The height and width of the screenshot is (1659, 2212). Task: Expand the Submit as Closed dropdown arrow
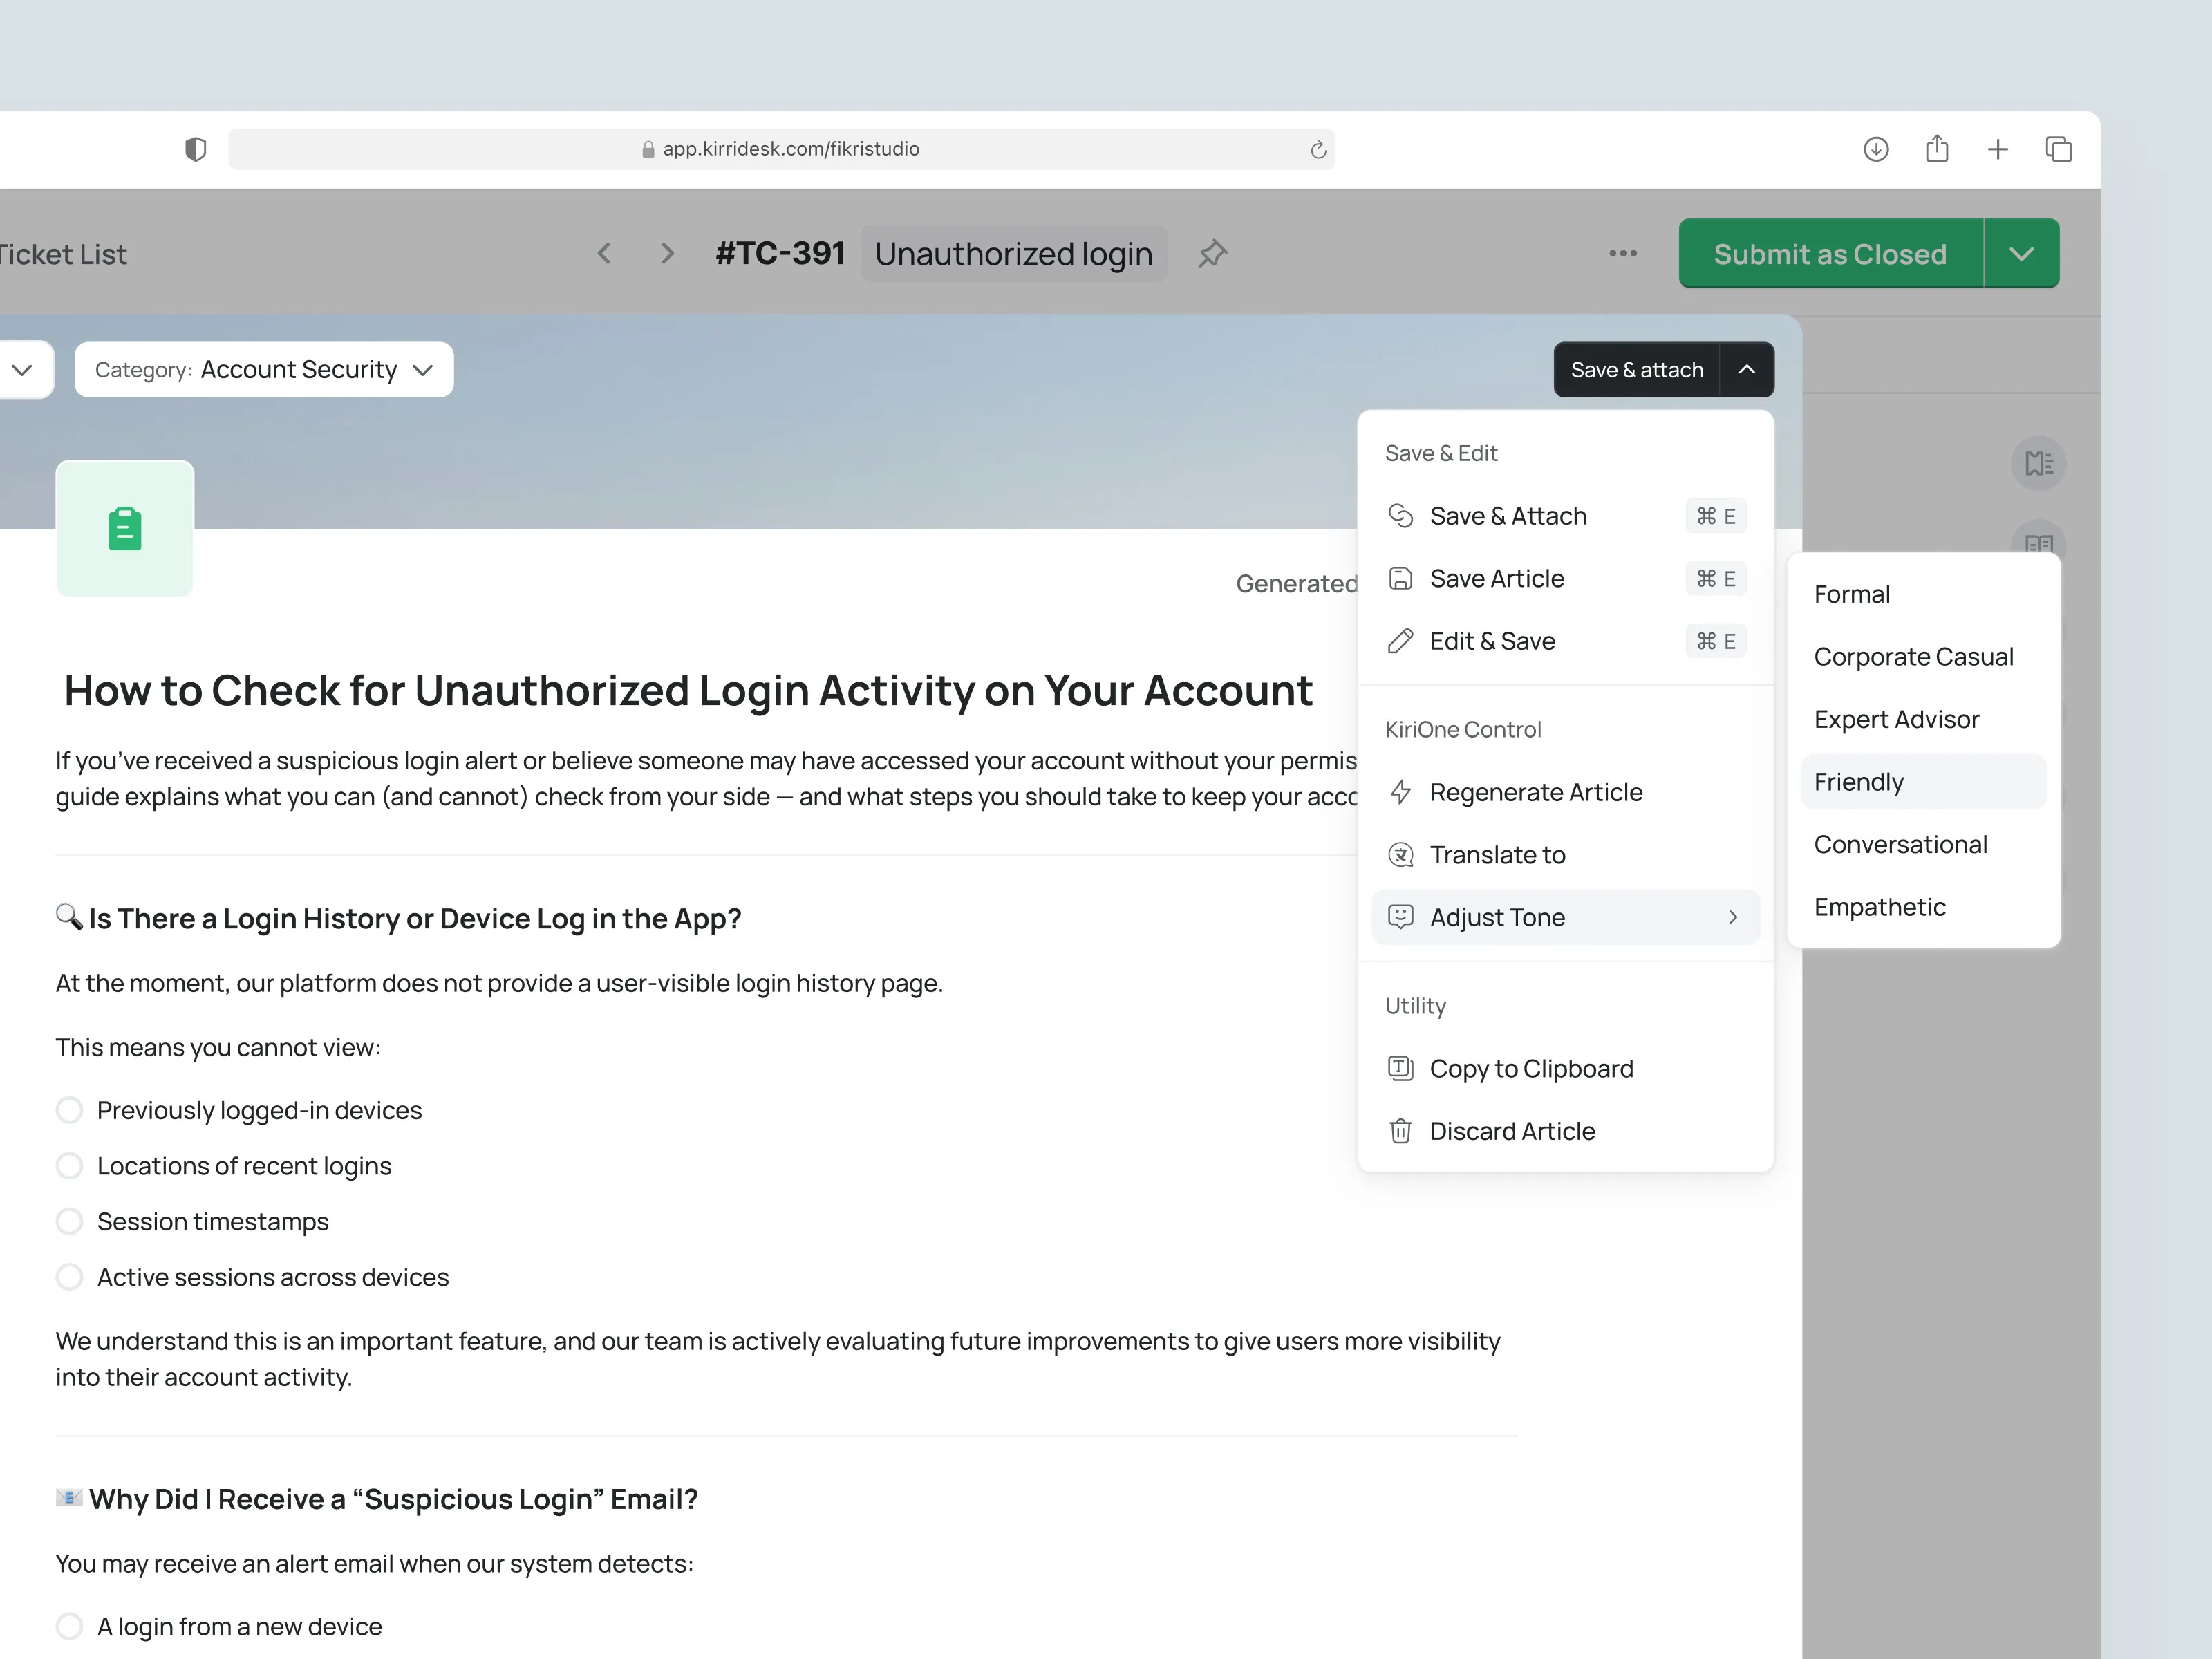2021,253
